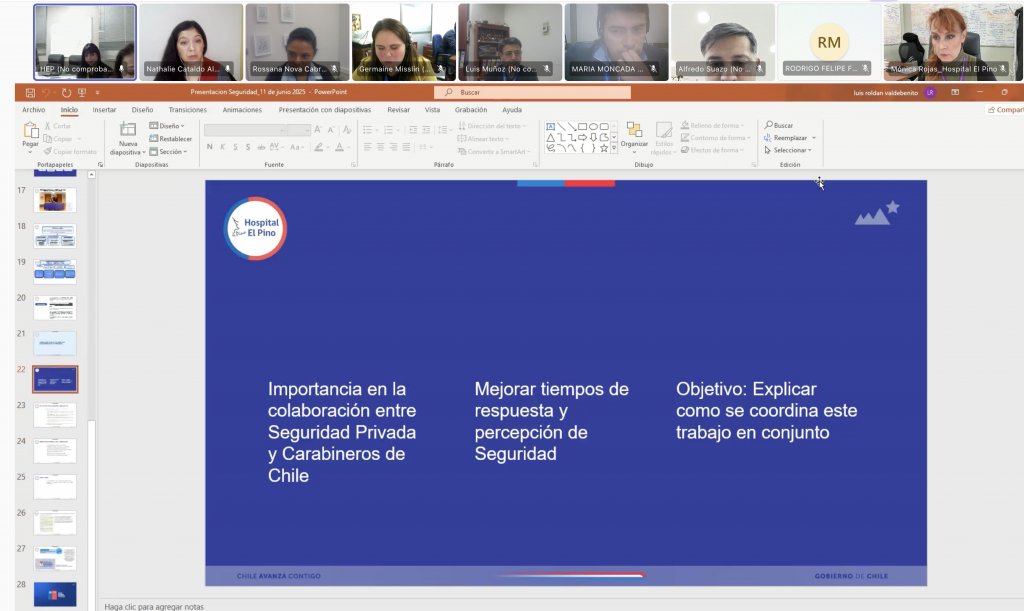Select the text box shape in the gallery
The image size is (1024, 611).
point(551,127)
